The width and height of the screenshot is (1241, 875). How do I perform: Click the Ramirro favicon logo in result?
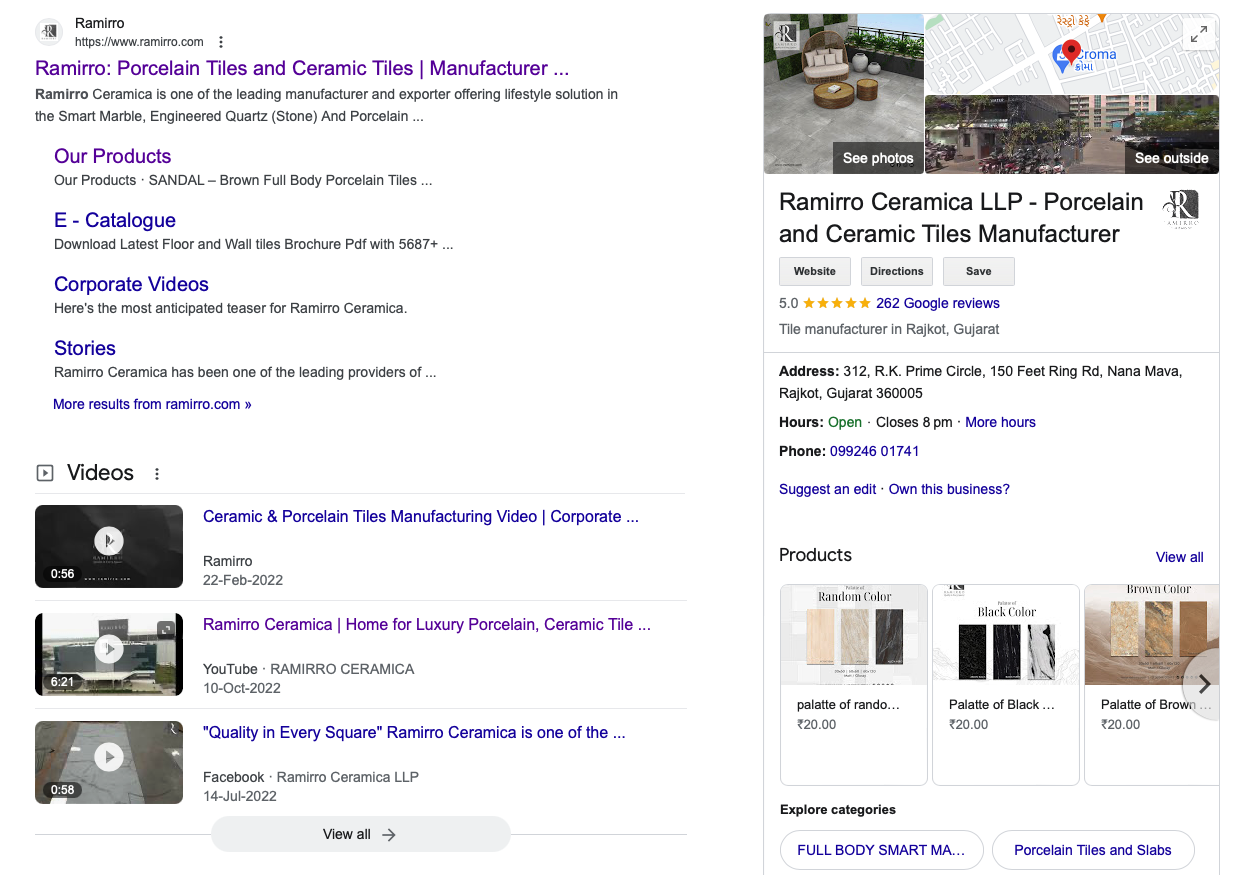[50, 32]
